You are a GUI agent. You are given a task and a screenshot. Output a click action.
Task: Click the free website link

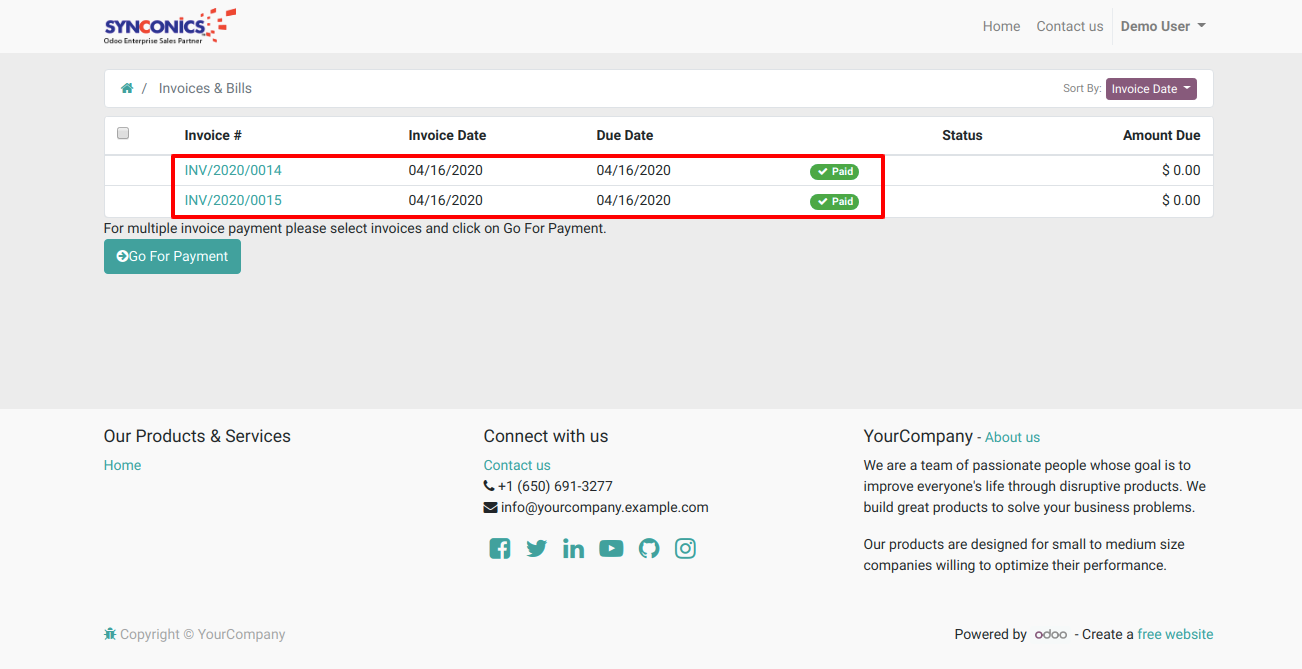click(1175, 634)
